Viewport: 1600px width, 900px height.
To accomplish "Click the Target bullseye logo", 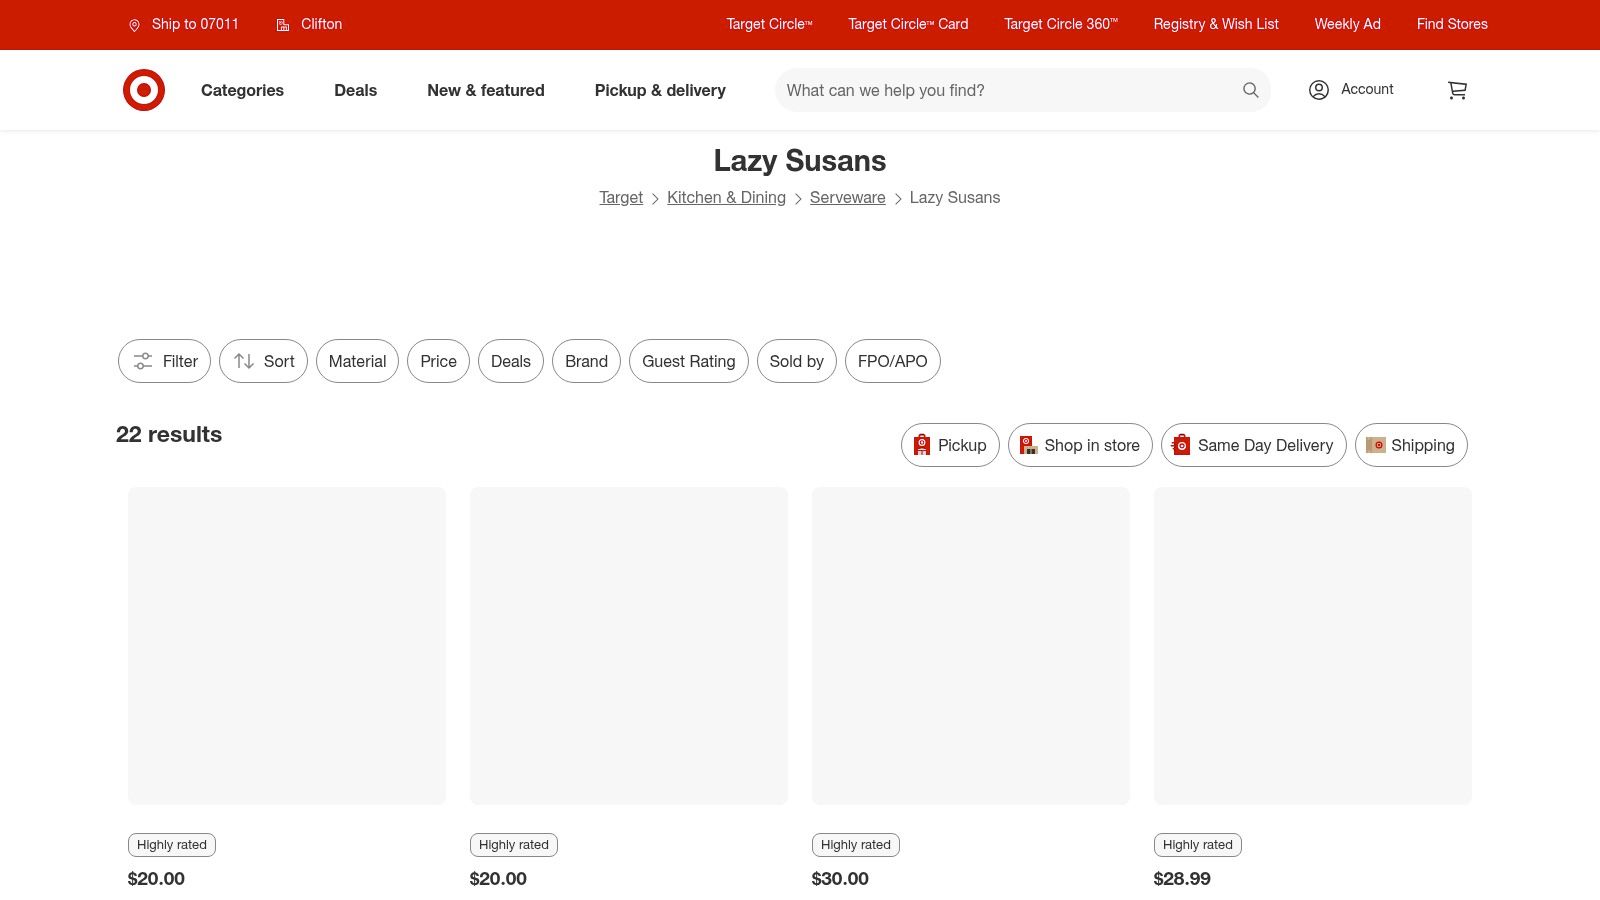I will coord(144,90).
